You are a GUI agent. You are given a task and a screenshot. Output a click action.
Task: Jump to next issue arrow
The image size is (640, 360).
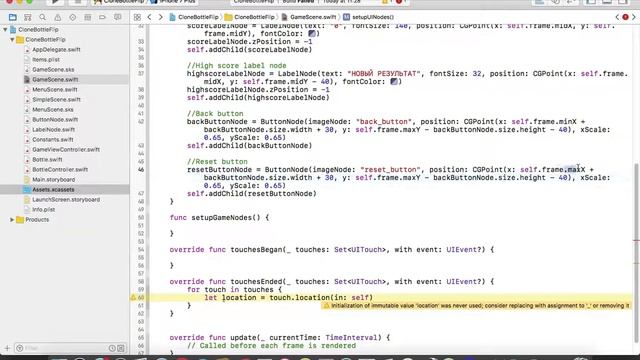coord(634,17)
